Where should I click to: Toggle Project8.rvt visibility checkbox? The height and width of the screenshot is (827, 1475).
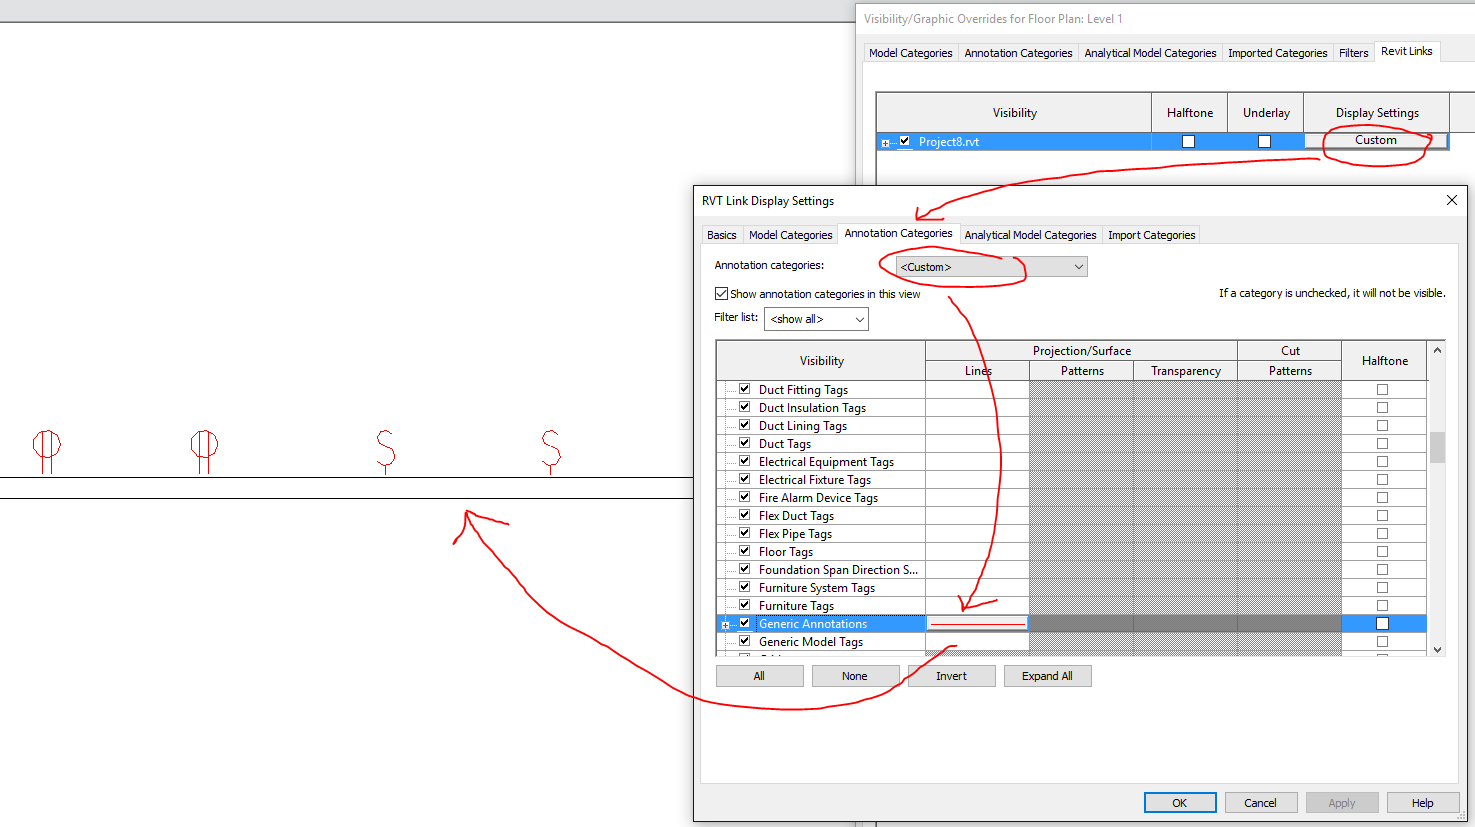tap(904, 141)
